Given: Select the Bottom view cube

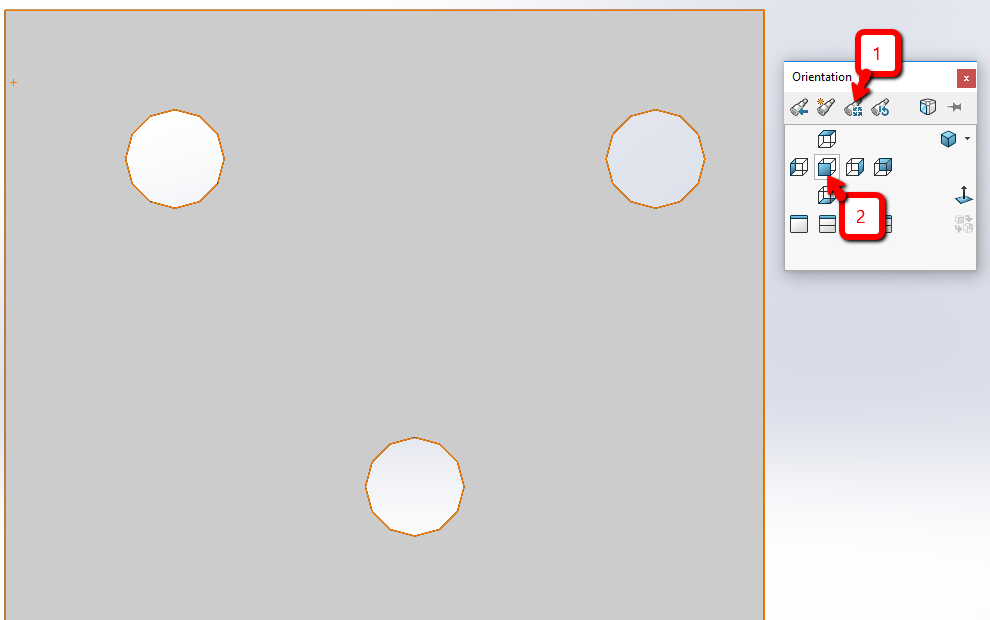Looking at the screenshot, I should point(826,195).
